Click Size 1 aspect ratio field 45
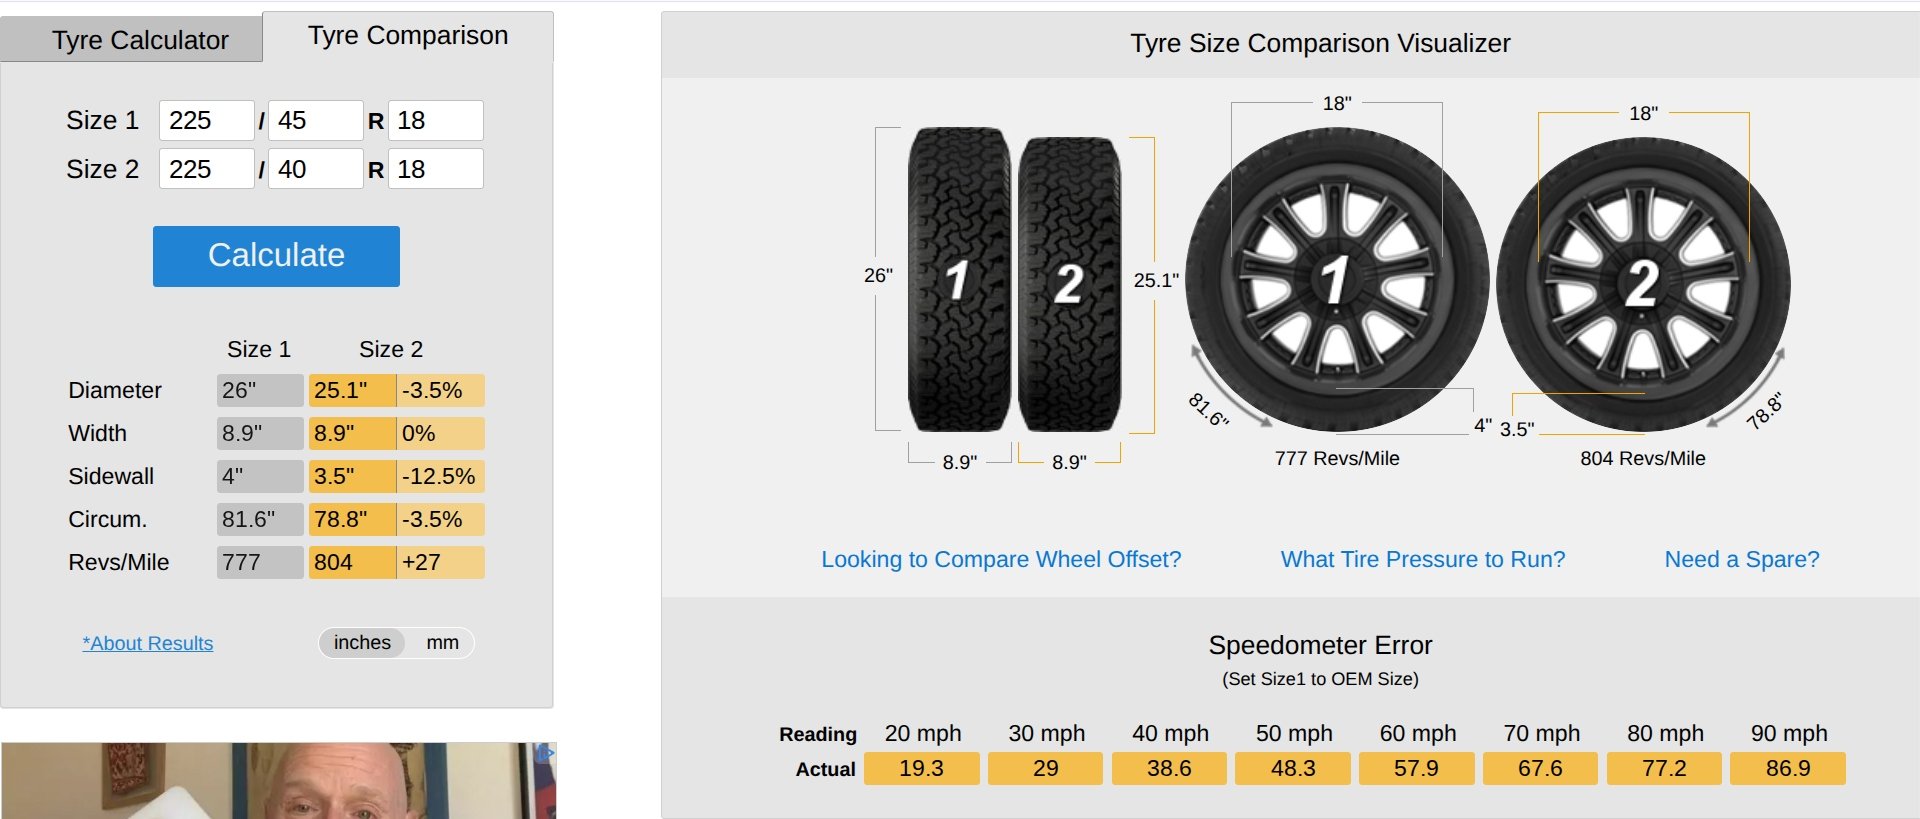The image size is (1920, 819). [x=315, y=120]
